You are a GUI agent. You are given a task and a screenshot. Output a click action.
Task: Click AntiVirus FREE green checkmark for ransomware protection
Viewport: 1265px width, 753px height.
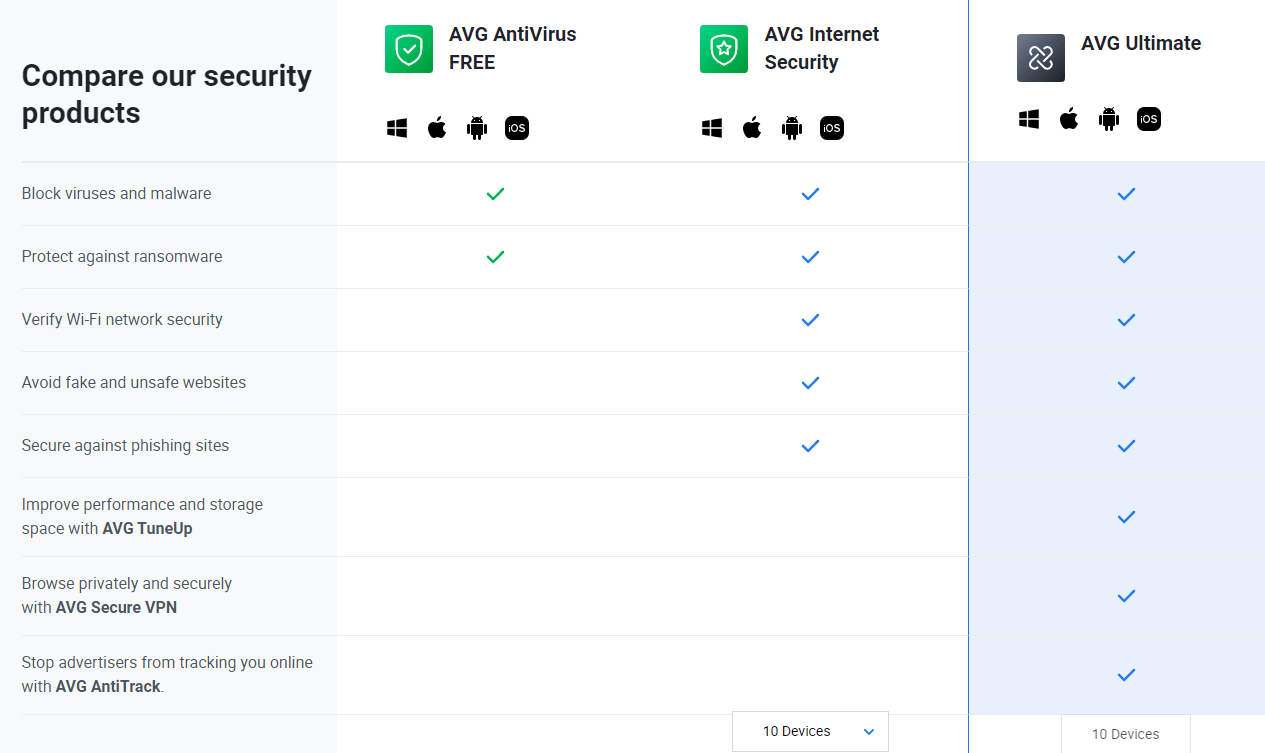pyautogui.click(x=495, y=257)
